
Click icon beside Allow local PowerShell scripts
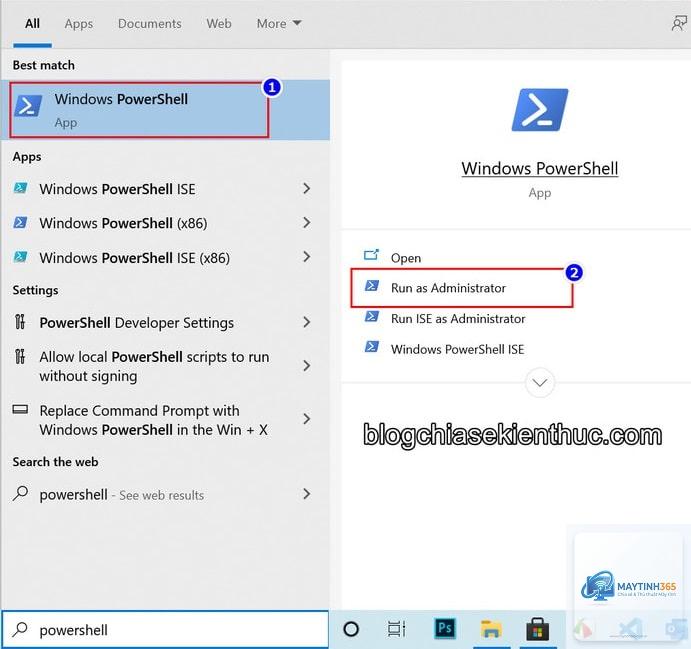click(20, 356)
